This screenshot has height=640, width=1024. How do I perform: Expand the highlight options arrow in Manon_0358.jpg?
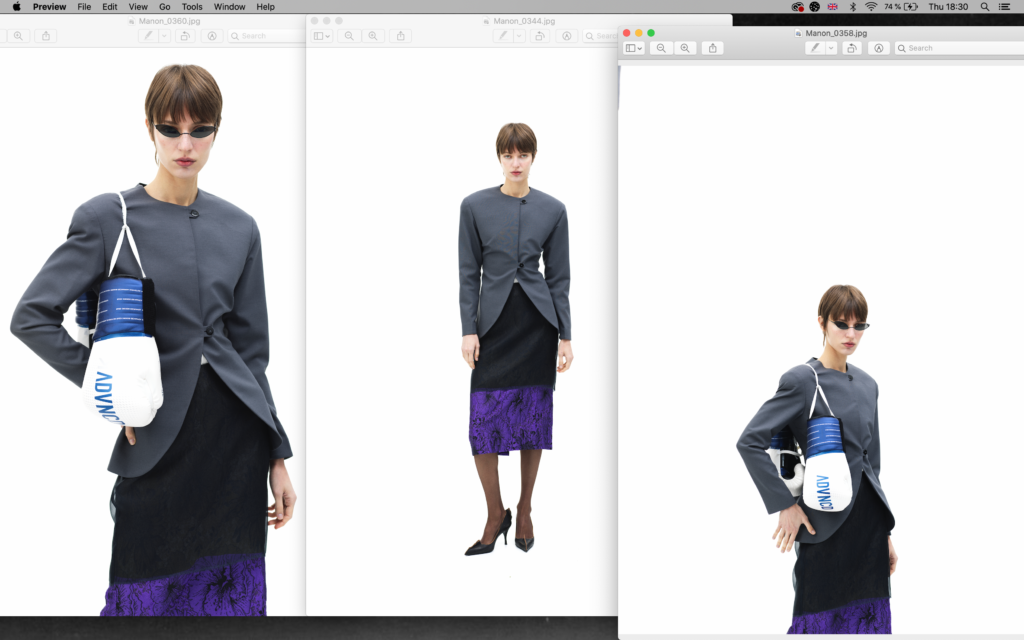[x=830, y=48]
